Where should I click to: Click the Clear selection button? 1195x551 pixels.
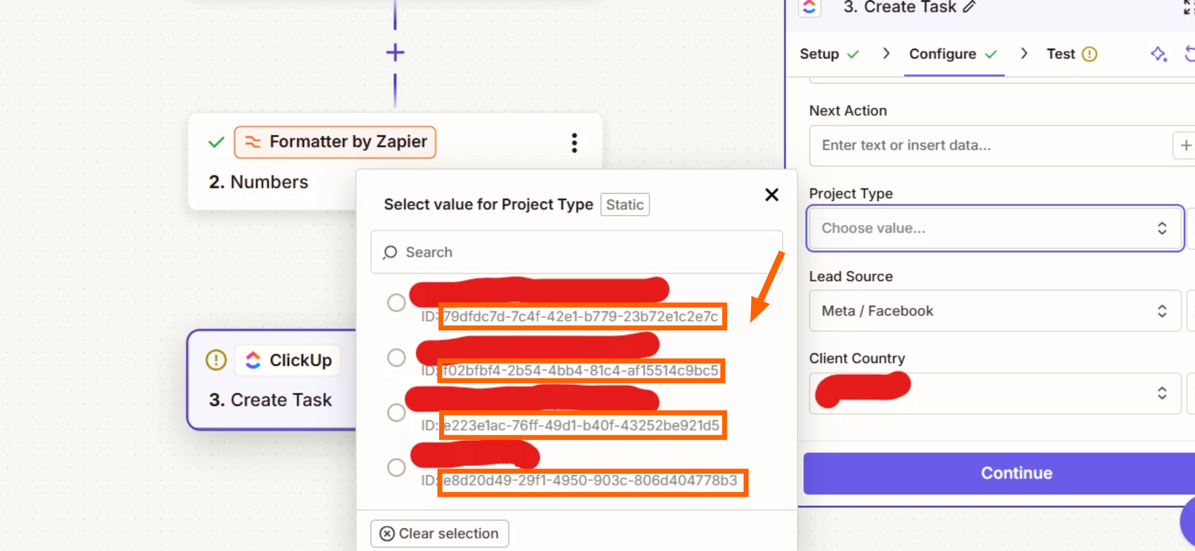tap(440, 533)
